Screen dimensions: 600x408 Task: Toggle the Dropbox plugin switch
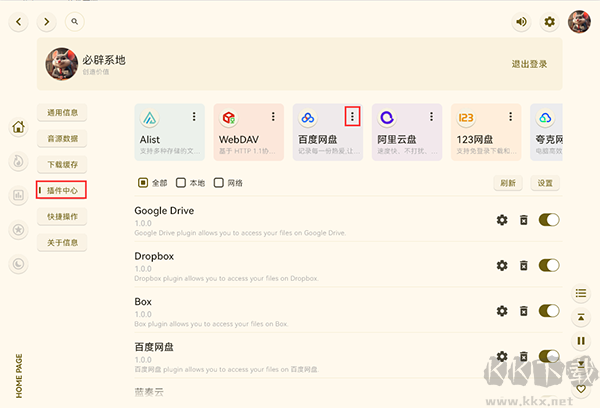click(x=549, y=265)
